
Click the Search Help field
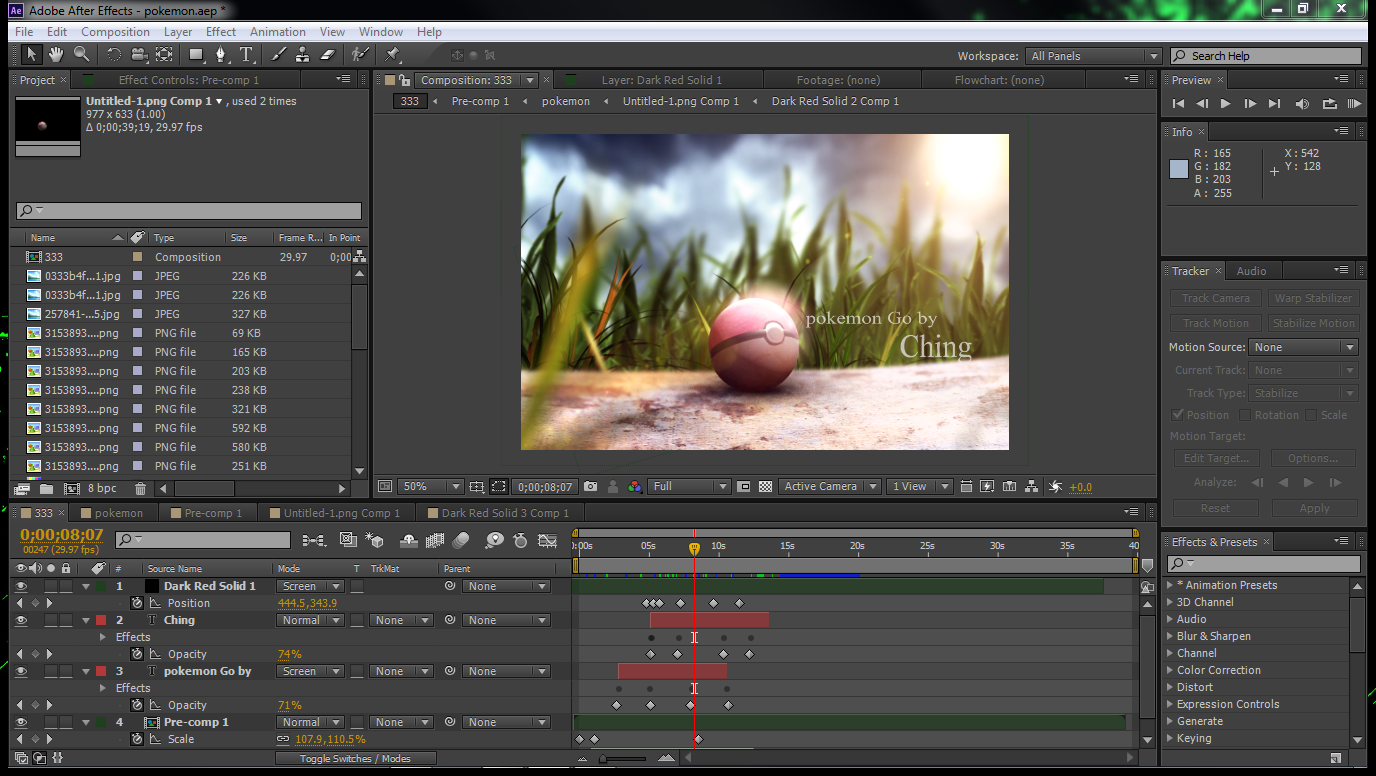[1266, 56]
